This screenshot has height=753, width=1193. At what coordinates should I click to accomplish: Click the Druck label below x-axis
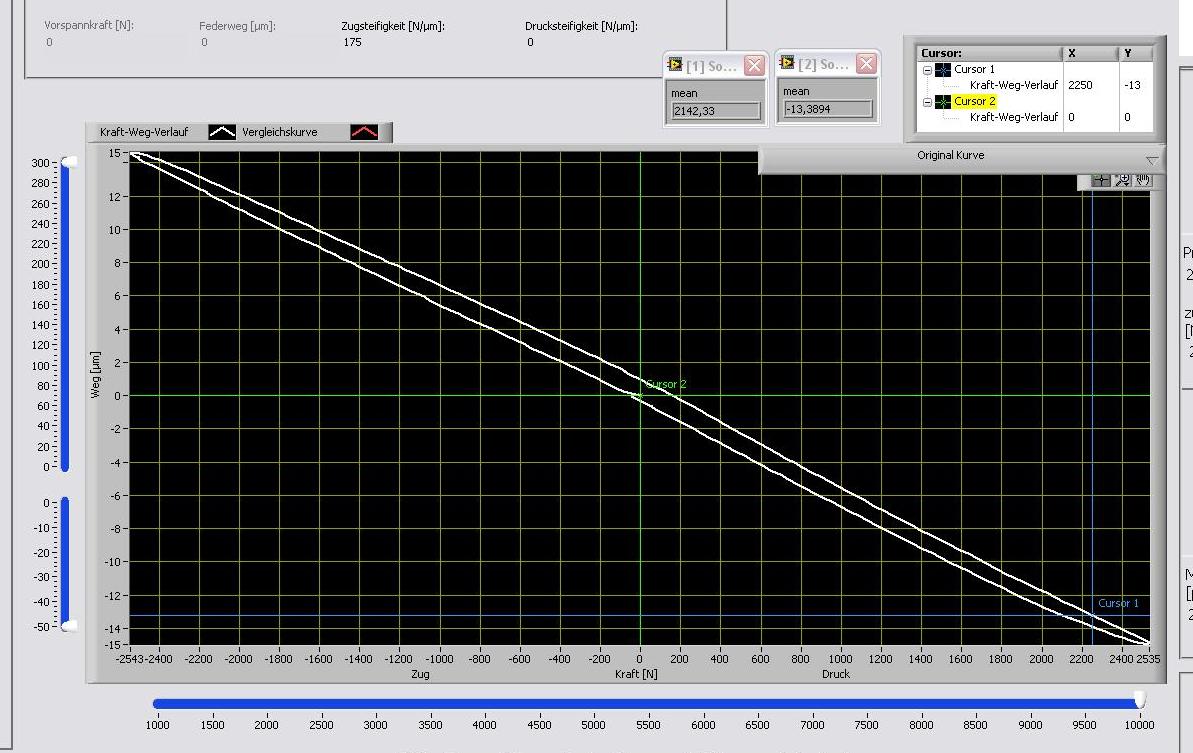tap(835, 674)
